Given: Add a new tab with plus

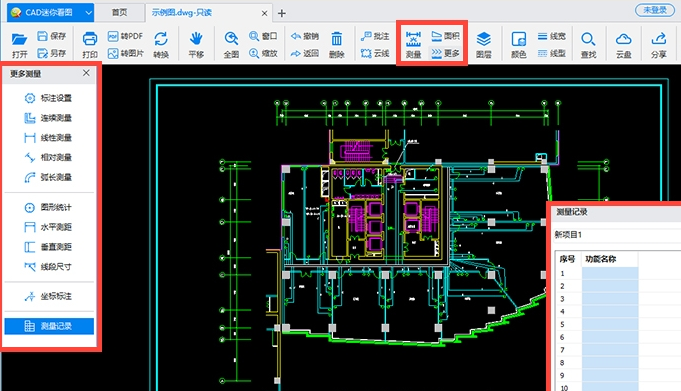Looking at the screenshot, I should (281, 13).
